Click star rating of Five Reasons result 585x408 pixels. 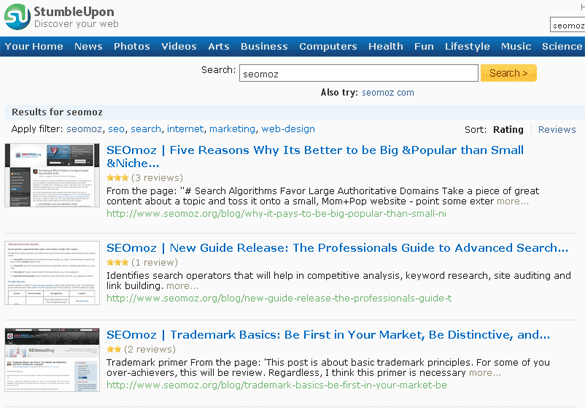pyautogui.click(x=117, y=178)
